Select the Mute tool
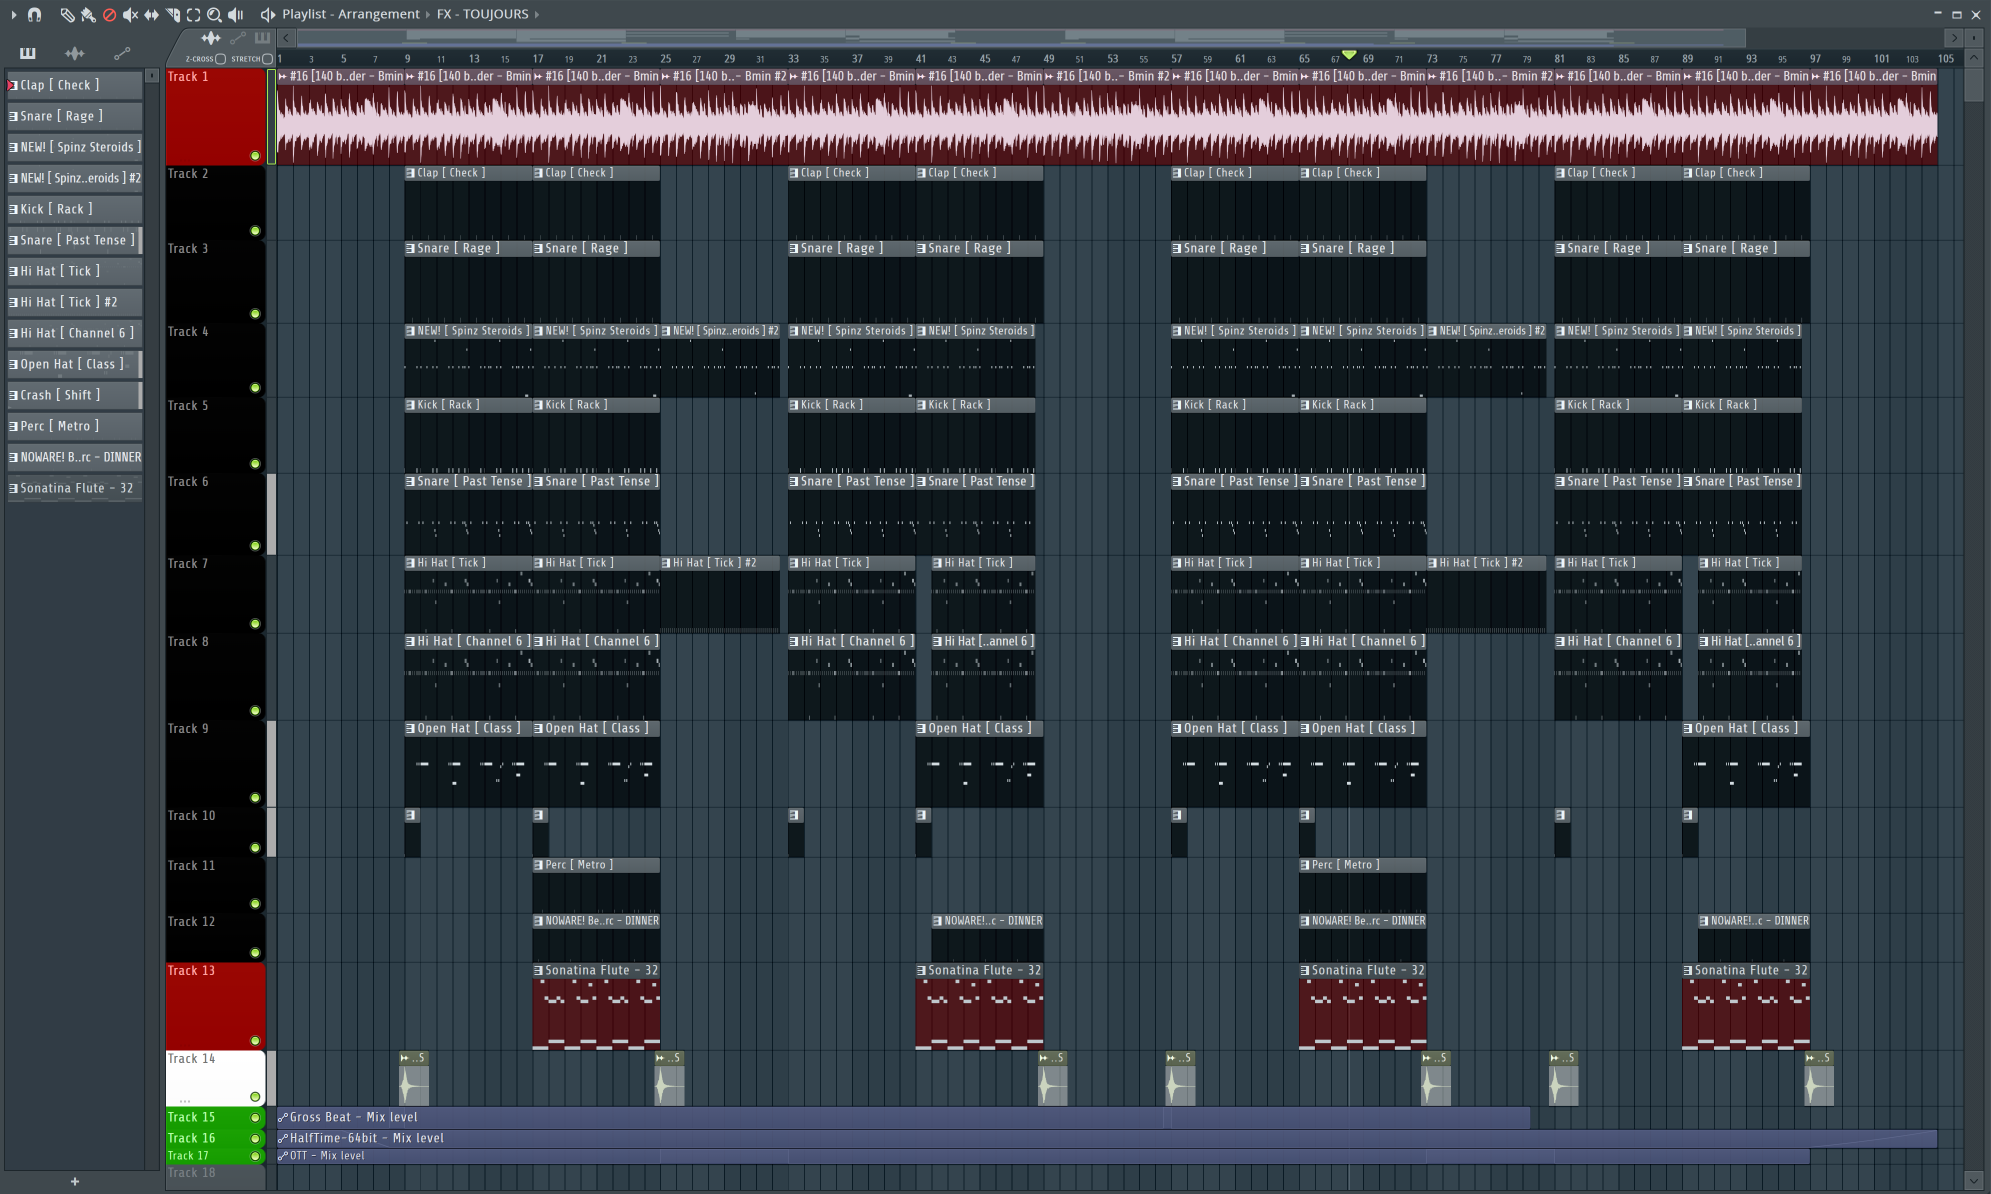 (x=130, y=14)
